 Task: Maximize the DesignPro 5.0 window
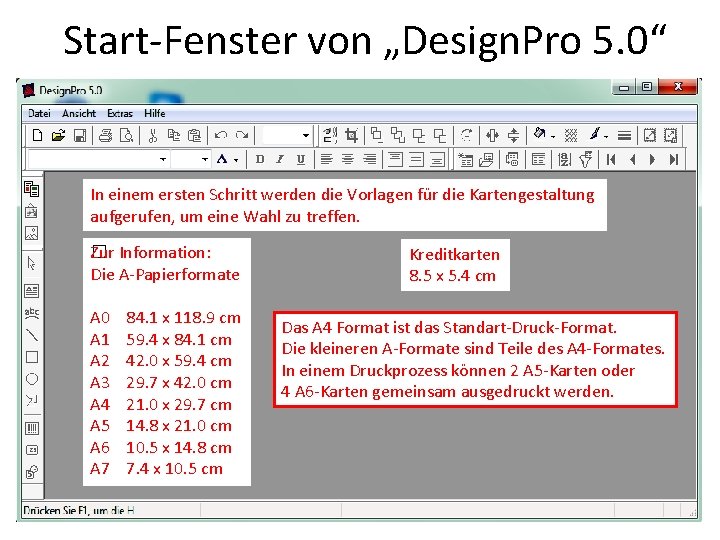click(647, 86)
